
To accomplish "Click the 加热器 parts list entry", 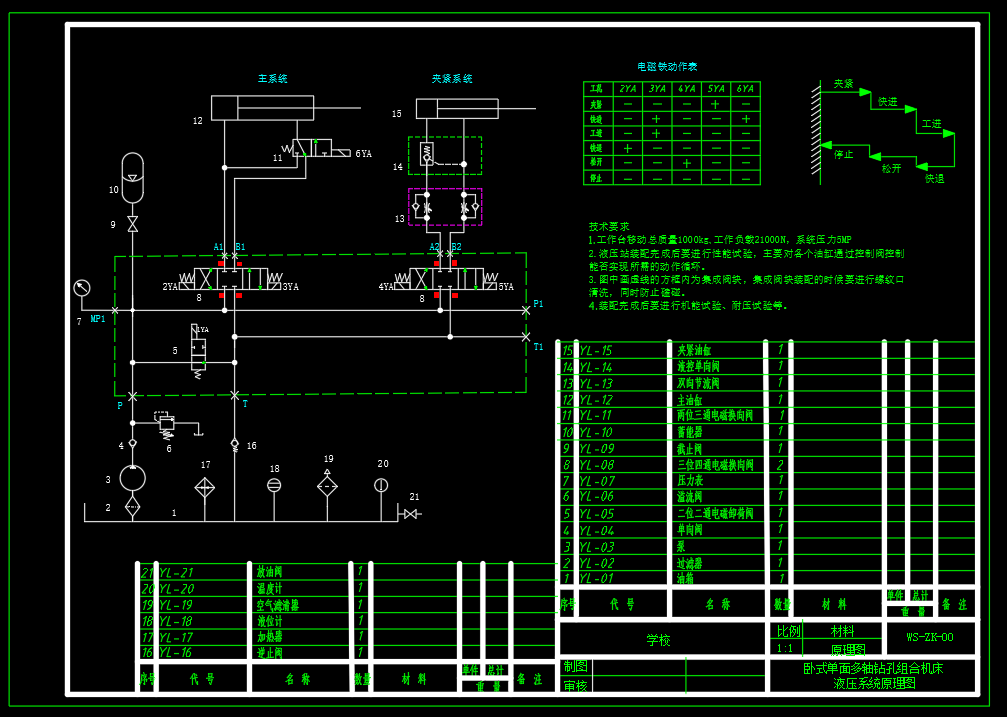I will 269,637.
